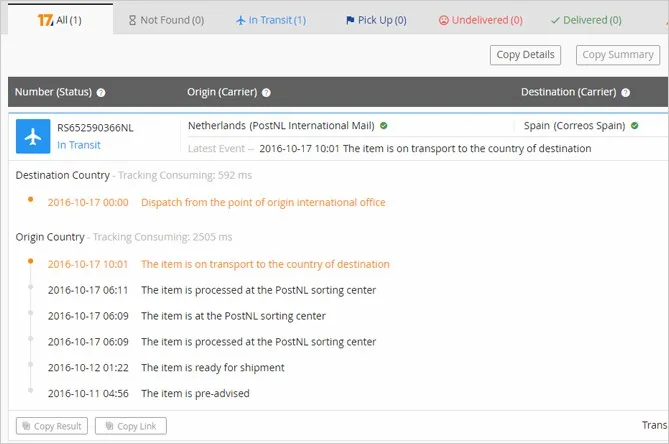This screenshot has height=444, width=669.
Task: Click the Latest Event summary line
Action: (390, 148)
